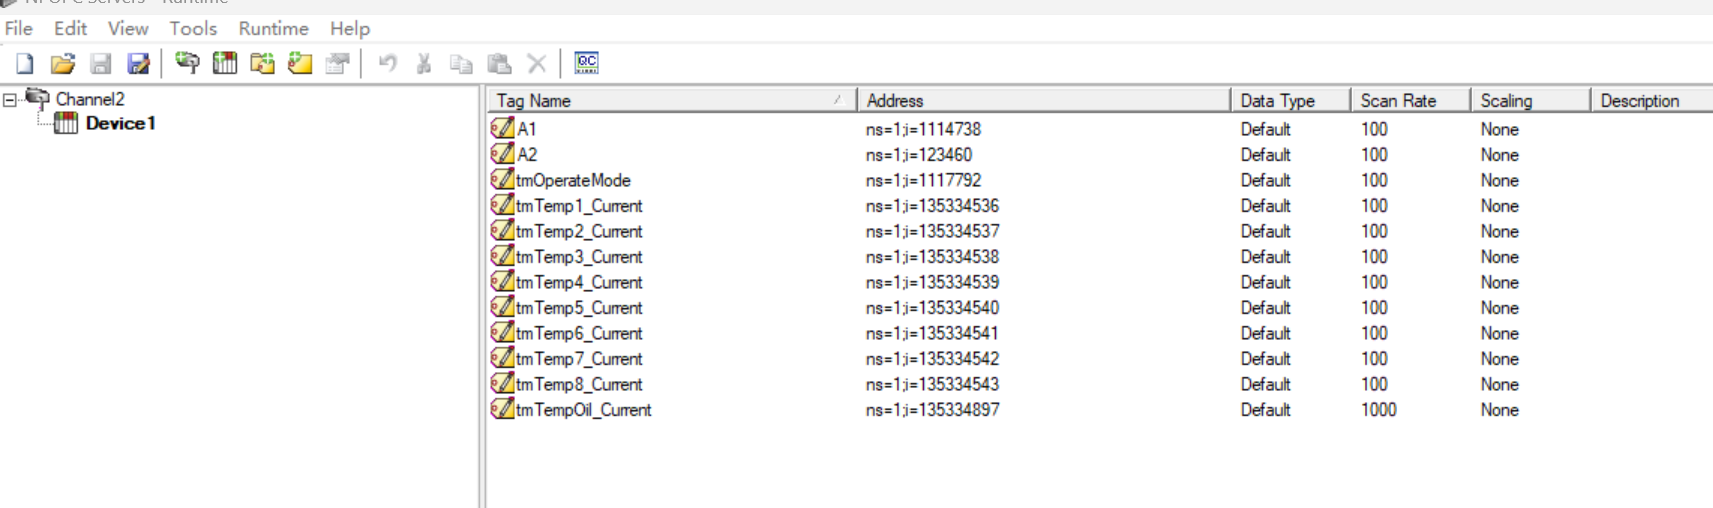This screenshot has width=1713, height=508.
Task: Sort by the Scaling column header
Action: point(1530,100)
